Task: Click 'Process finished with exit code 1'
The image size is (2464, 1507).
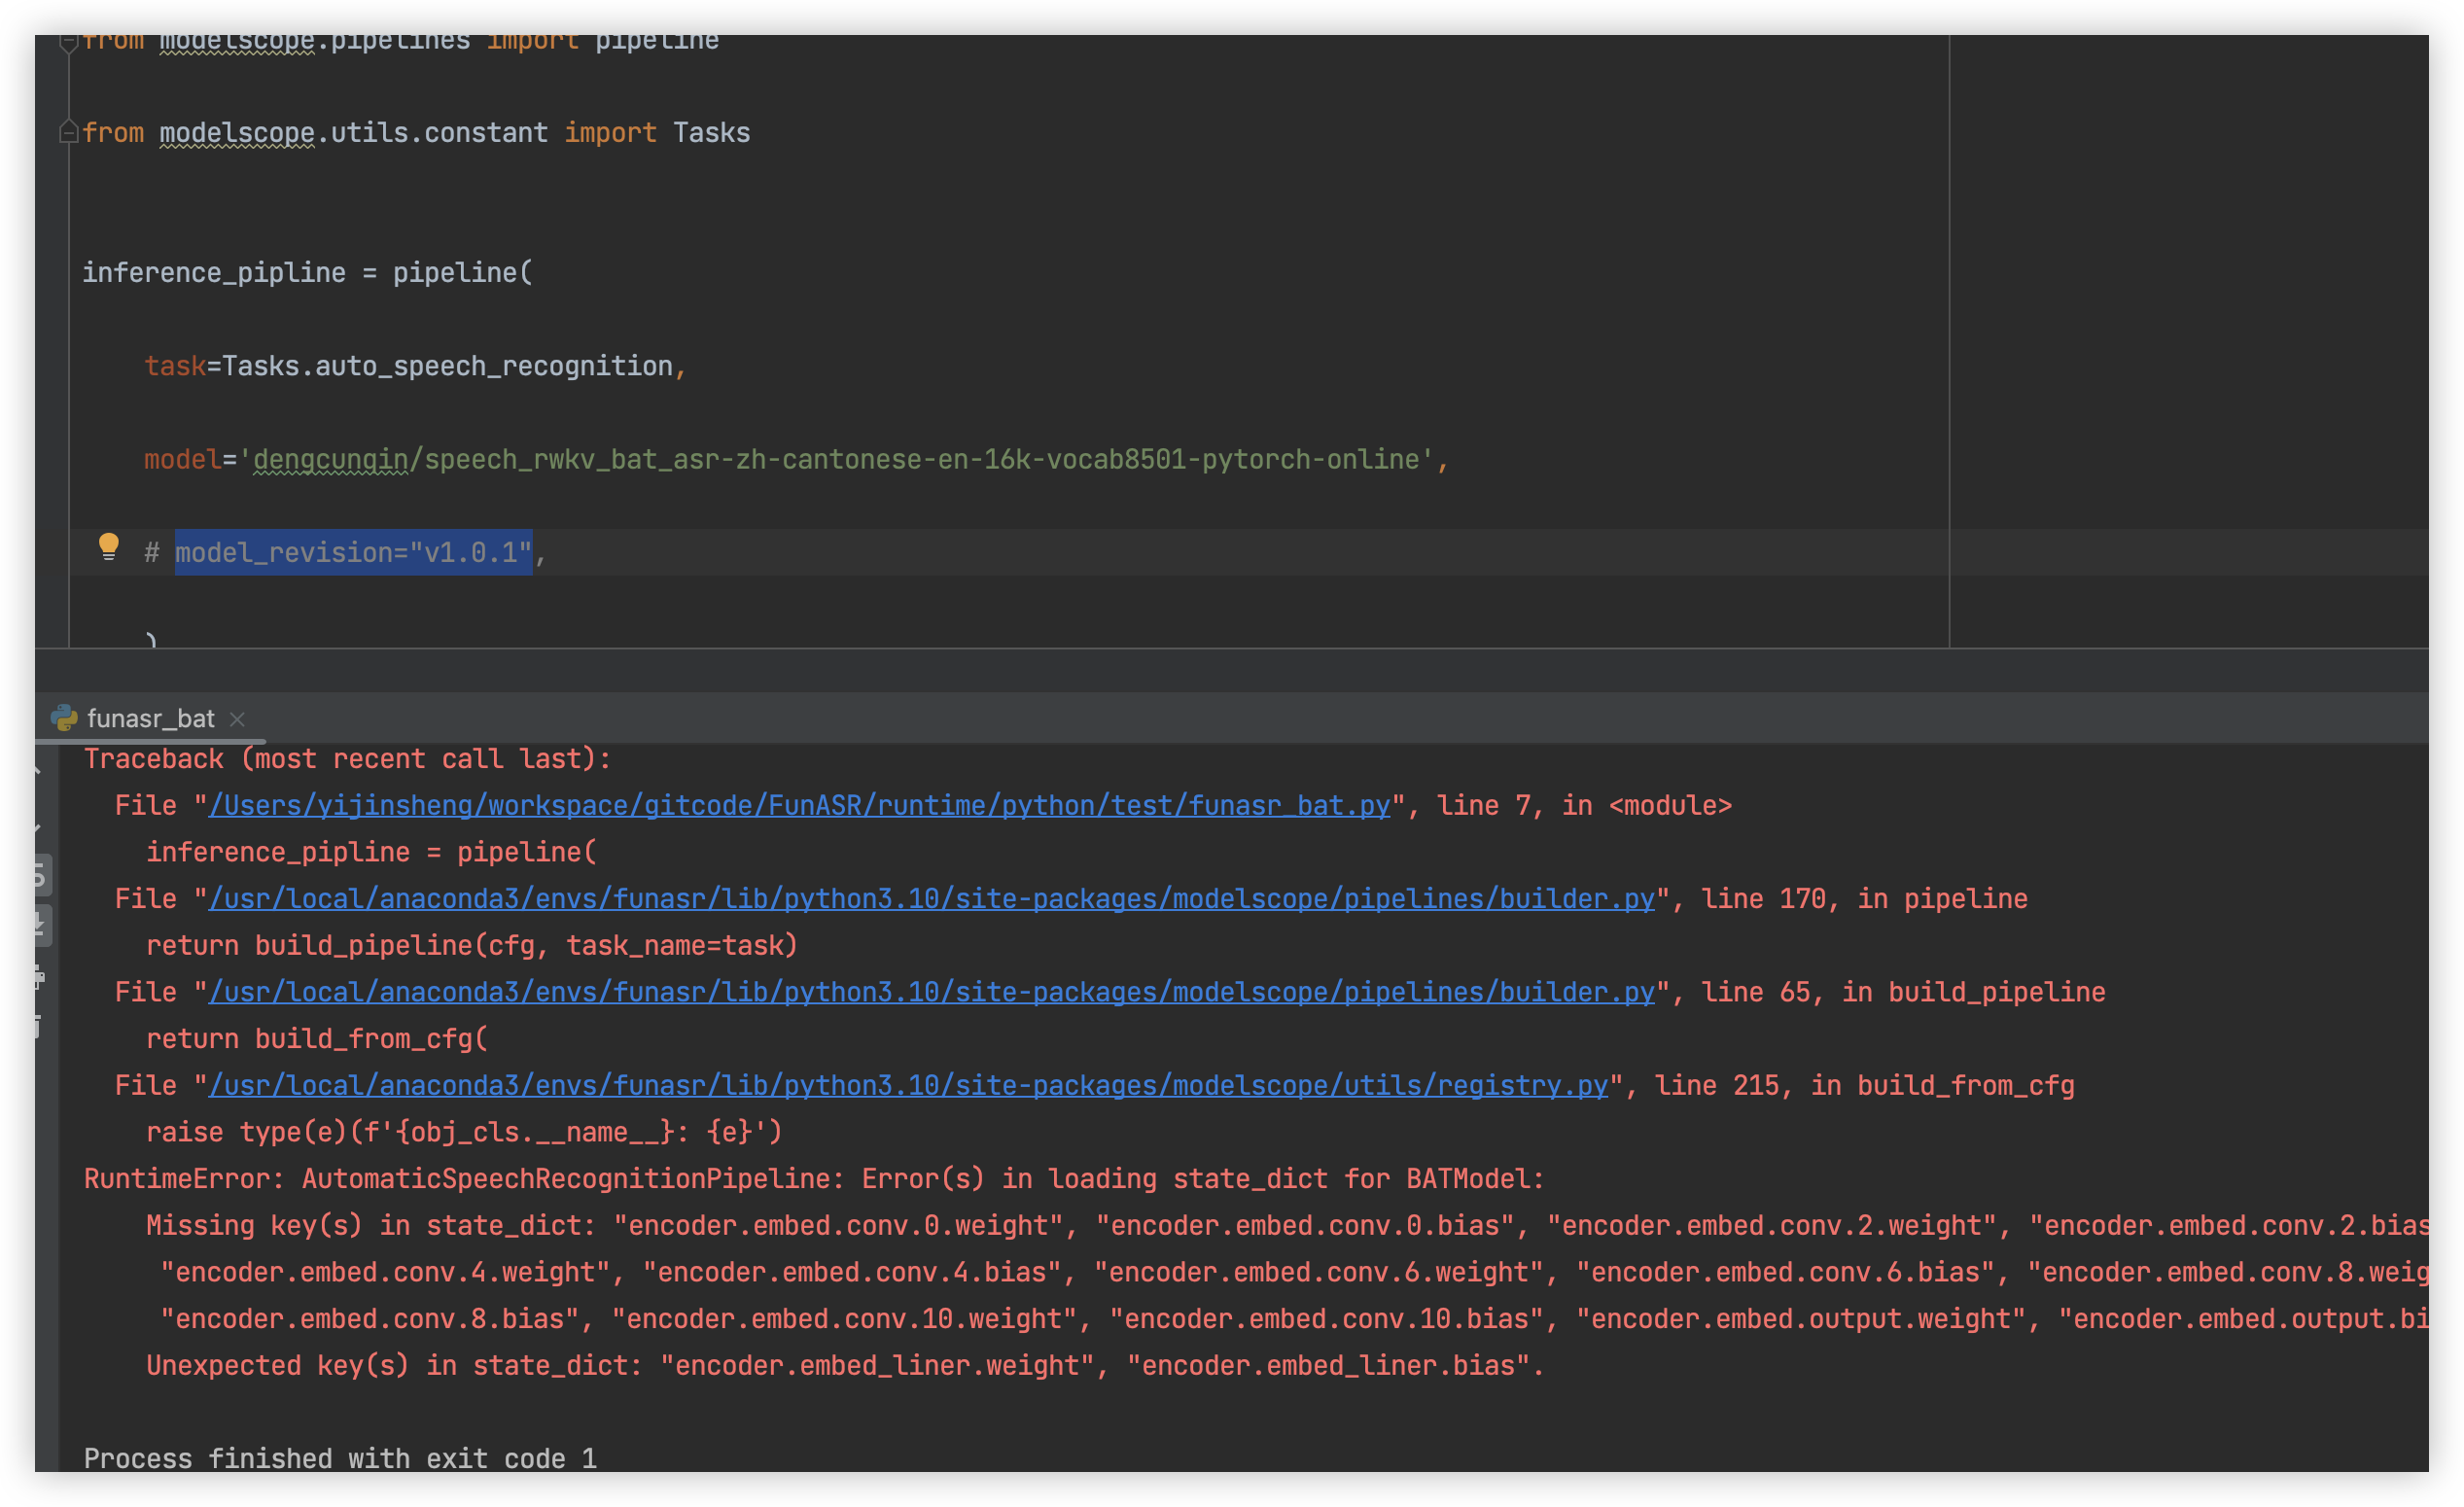Action: 340,1458
